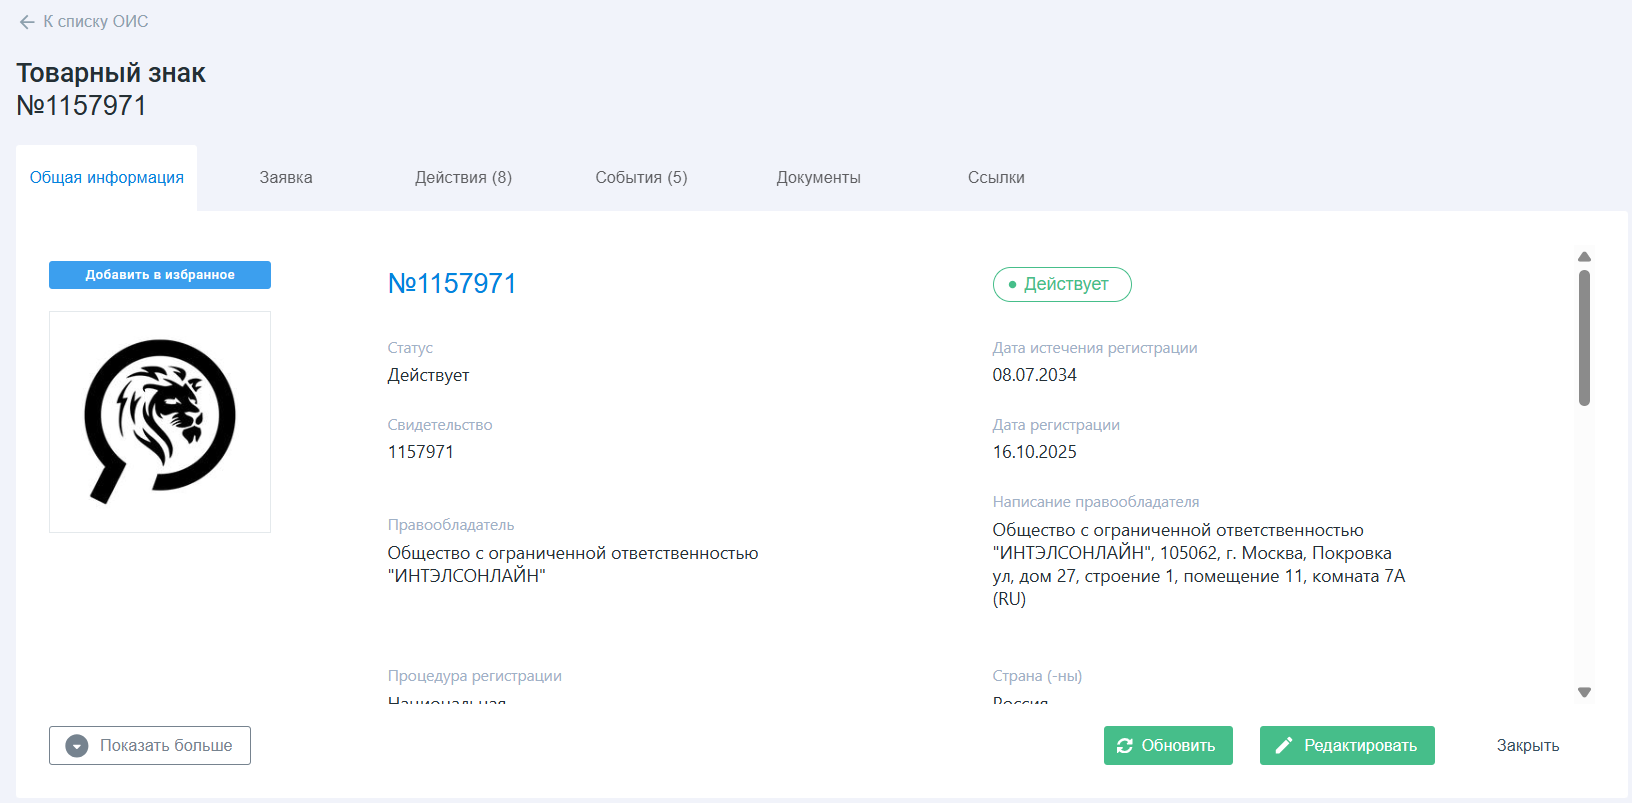Screen dimensions: 1632x803
Task: Click the scrollbar down arrow
Action: [1584, 692]
